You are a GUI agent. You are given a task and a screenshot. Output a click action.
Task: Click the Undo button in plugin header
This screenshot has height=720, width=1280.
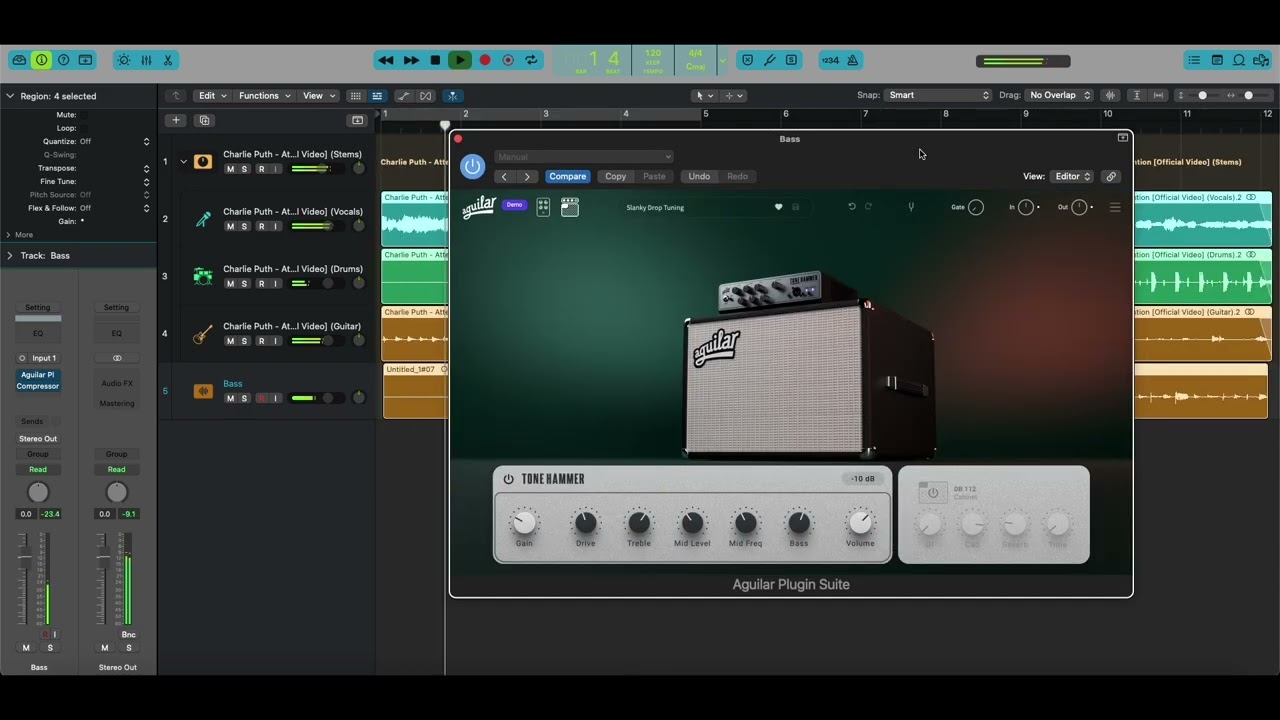(x=699, y=177)
